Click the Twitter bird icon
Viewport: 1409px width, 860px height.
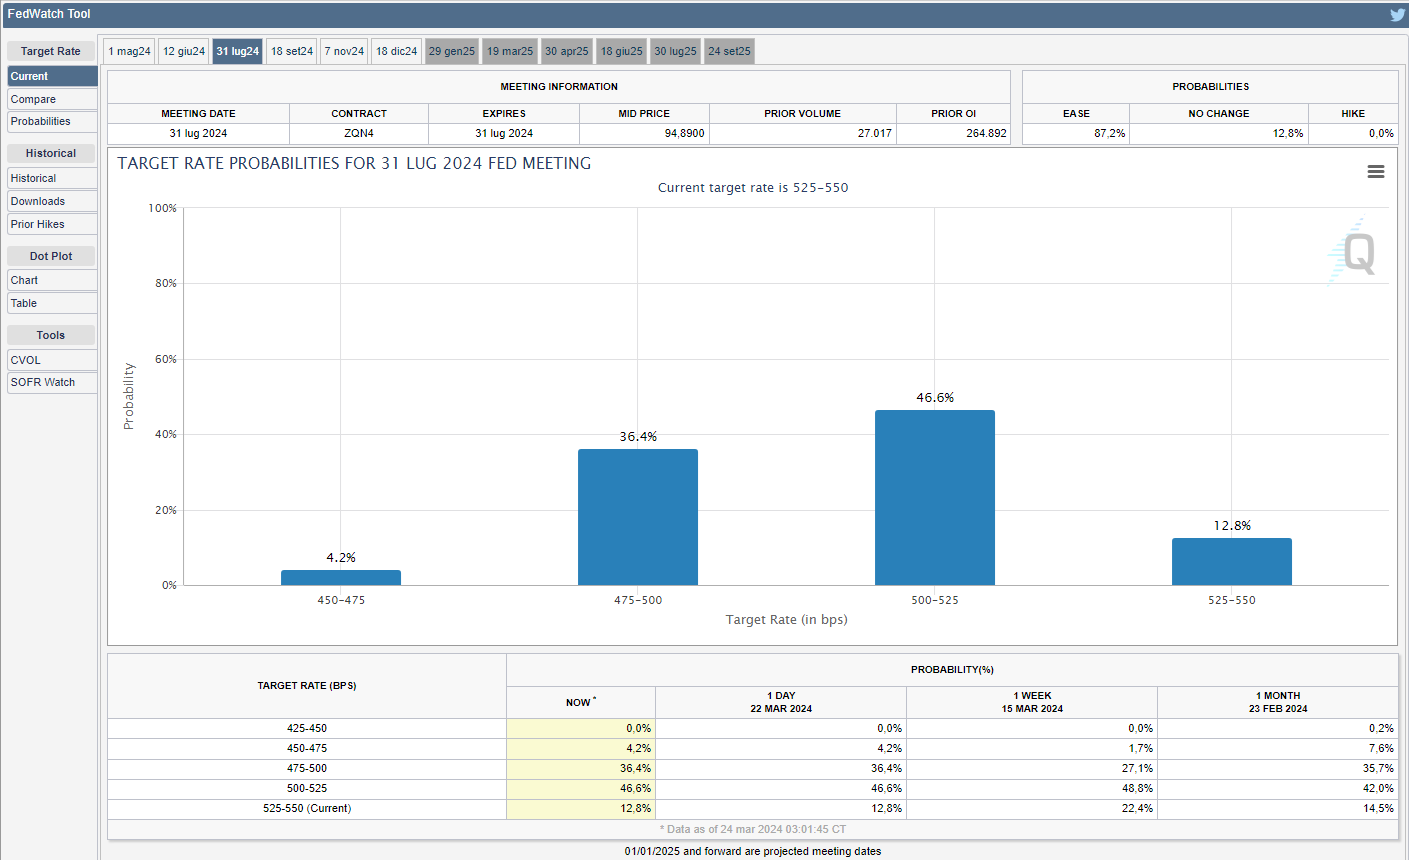click(1397, 15)
